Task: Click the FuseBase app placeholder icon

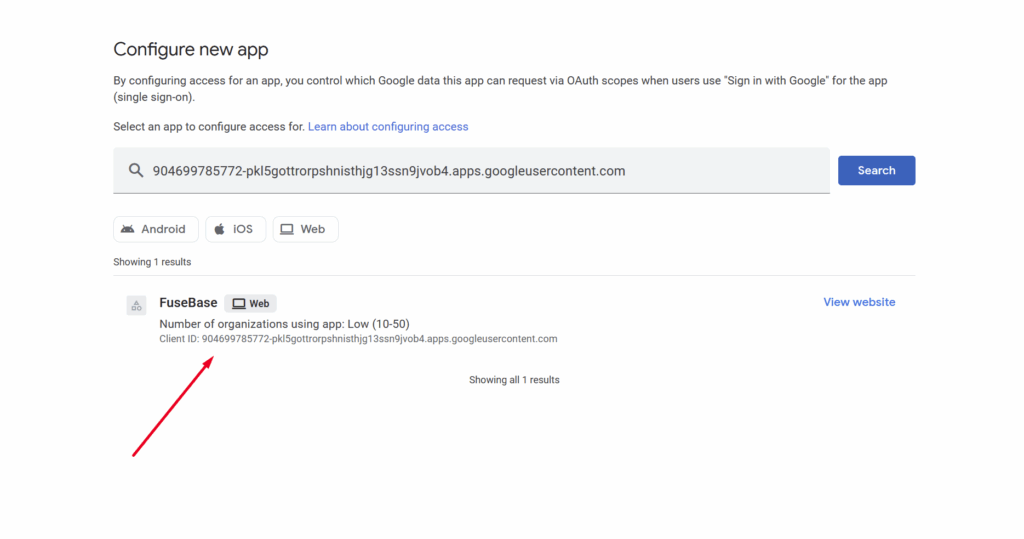Action: coord(137,306)
